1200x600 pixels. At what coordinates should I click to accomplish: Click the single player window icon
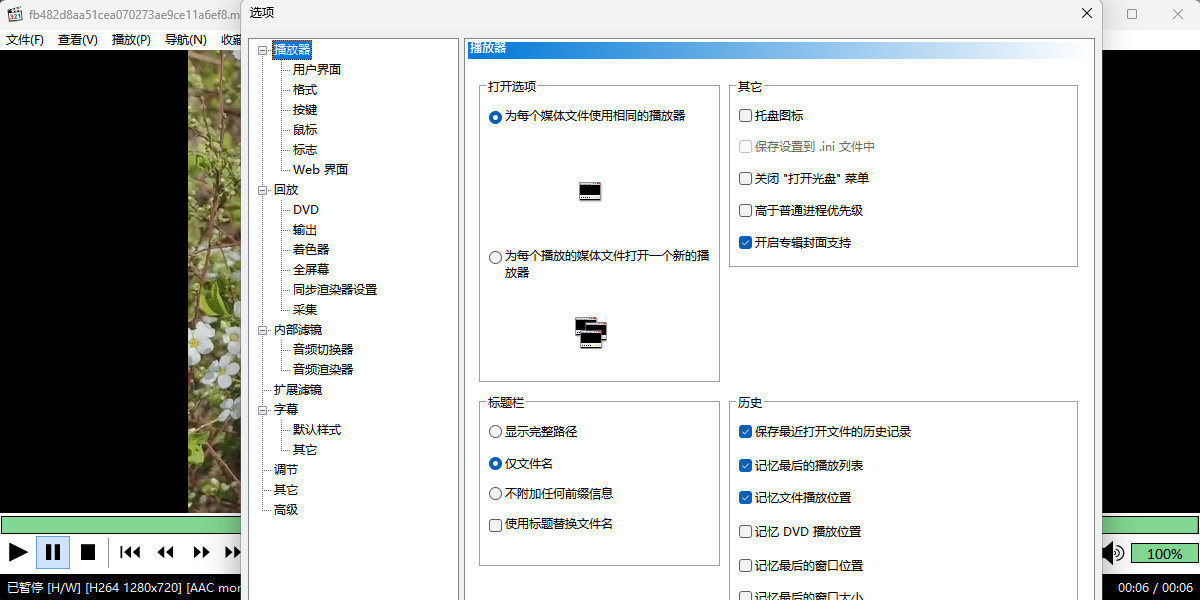click(590, 191)
